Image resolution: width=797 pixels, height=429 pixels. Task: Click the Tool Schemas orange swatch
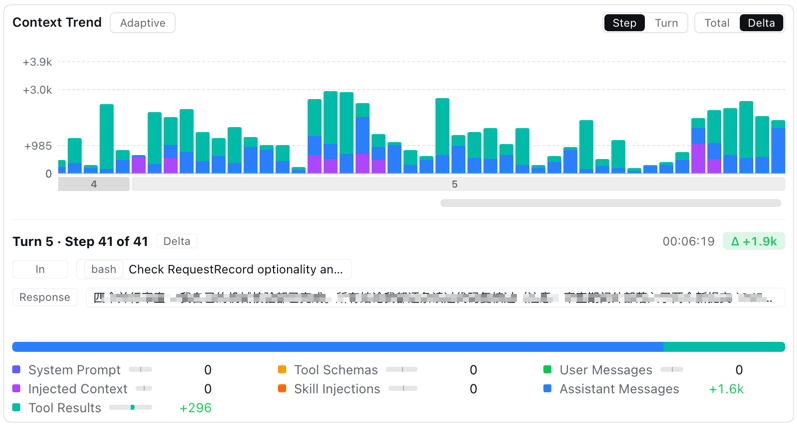point(282,370)
